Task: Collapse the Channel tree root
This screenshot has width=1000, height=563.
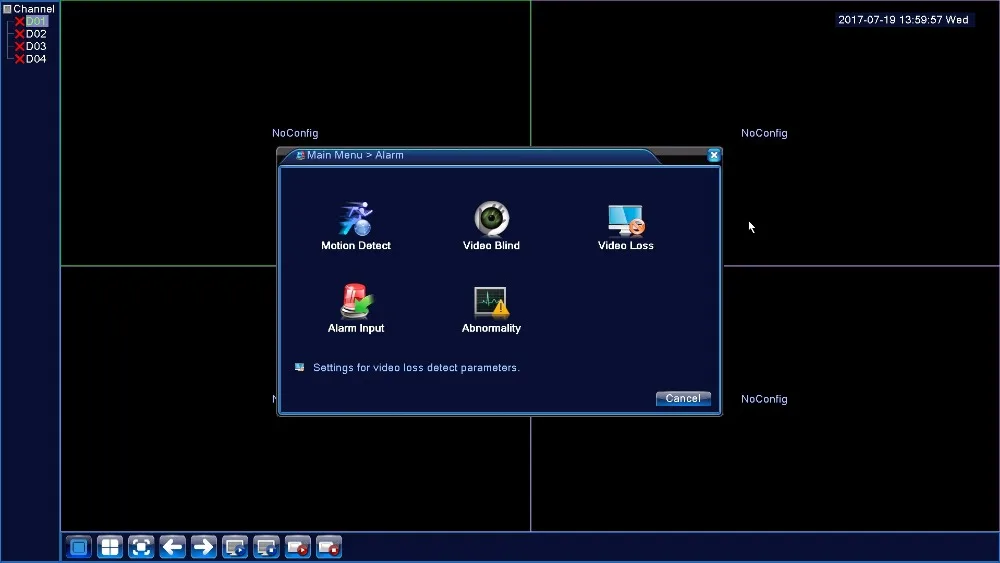Action: pyautogui.click(x=8, y=9)
